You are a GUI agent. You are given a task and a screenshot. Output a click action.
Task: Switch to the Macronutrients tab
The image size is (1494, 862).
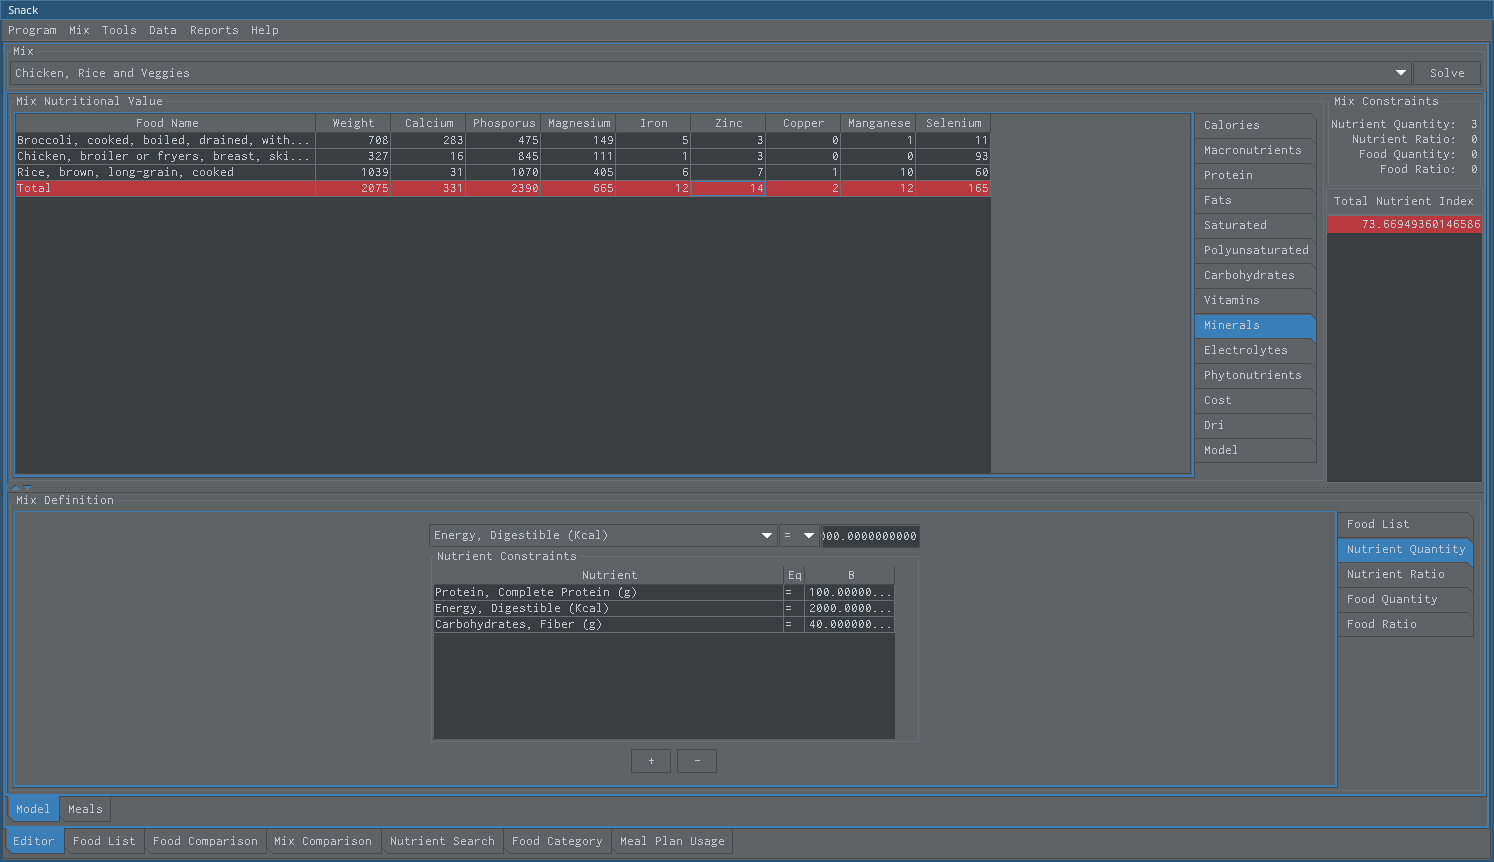1255,150
